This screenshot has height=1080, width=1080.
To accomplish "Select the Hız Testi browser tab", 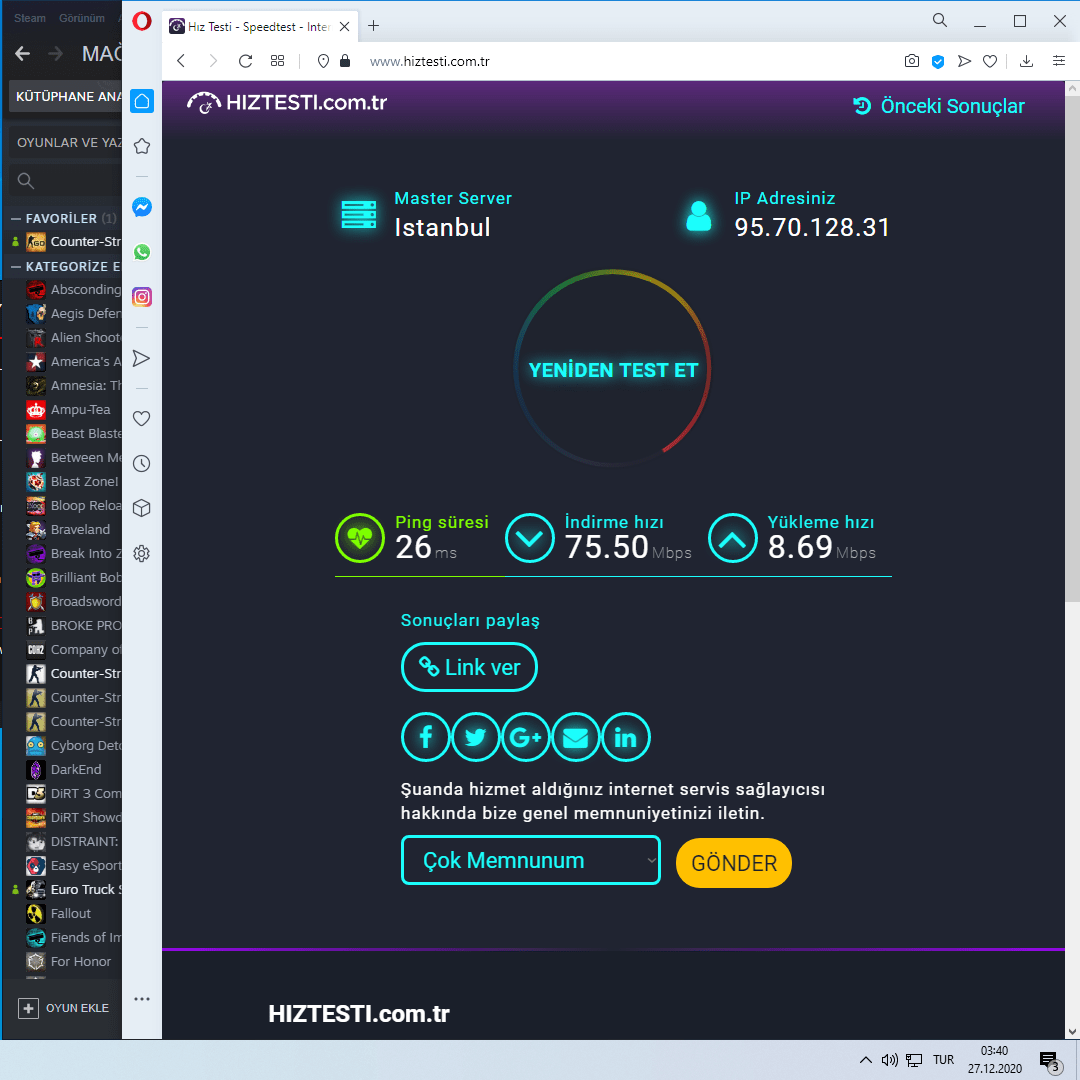I will point(260,26).
